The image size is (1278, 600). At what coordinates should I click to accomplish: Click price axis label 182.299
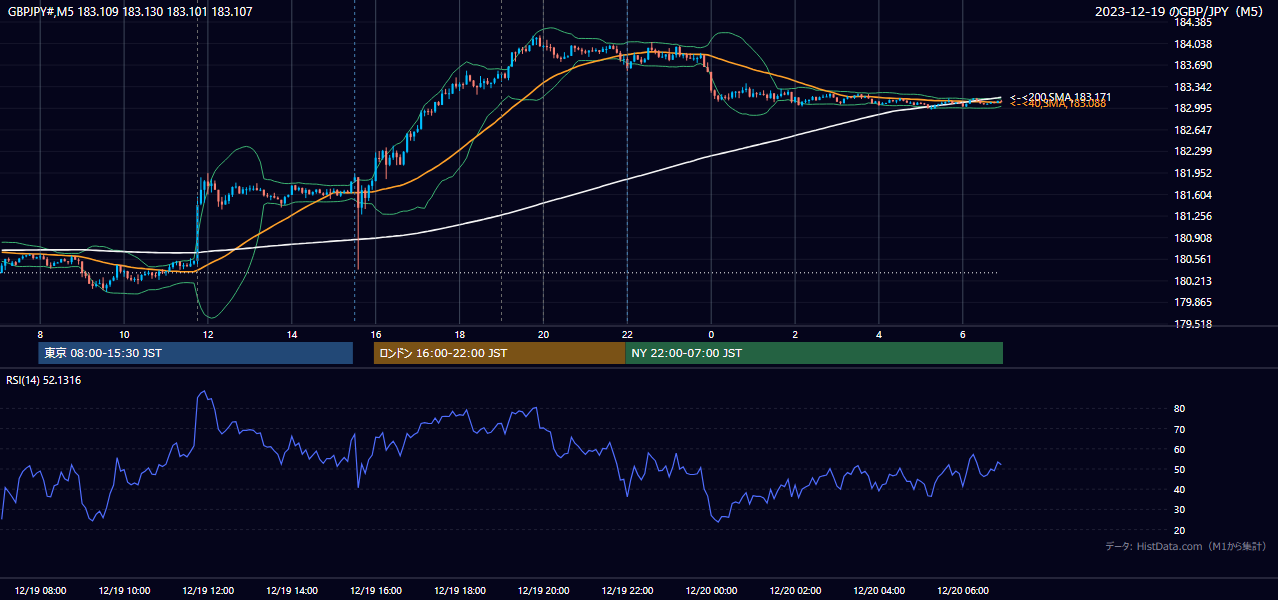[x=1192, y=152]
